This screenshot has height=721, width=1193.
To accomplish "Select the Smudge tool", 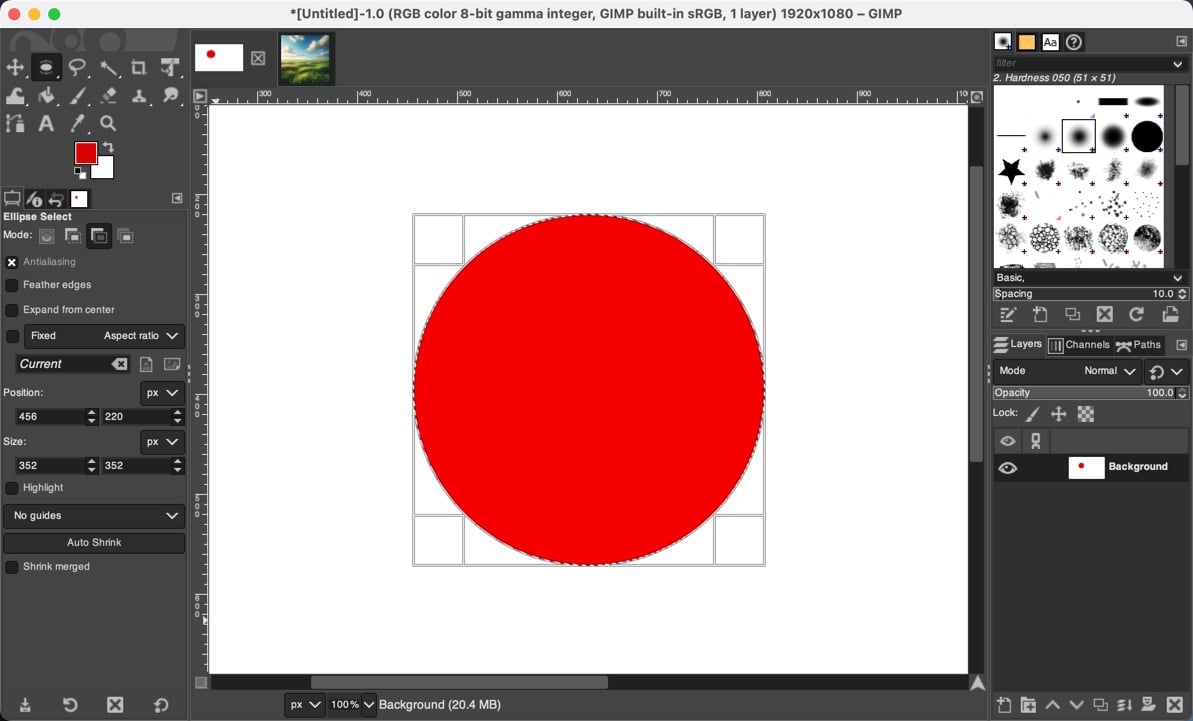I will (x=170, y=95).
